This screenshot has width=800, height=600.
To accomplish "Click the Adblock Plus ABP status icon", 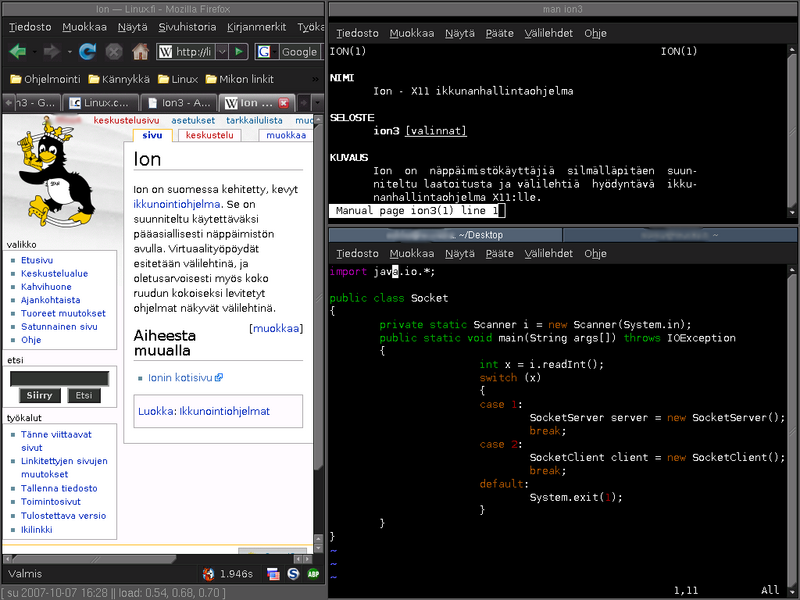I will click(x=315, y=574).
